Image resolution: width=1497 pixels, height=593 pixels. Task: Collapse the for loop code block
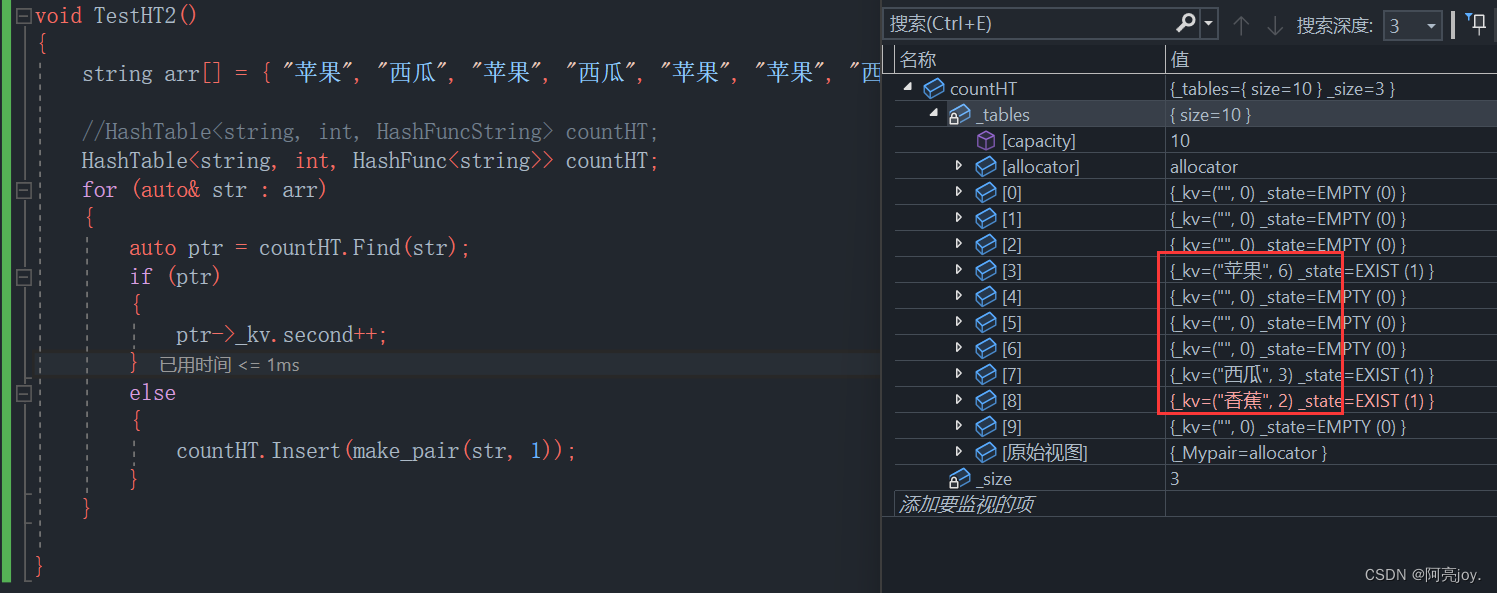coord(23,190)
